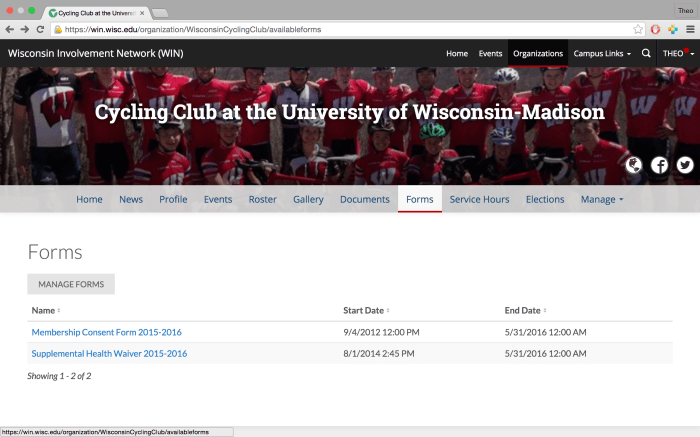Open Events in the top WIN navbar
700x437 pixels.
(x=490, y=53)
